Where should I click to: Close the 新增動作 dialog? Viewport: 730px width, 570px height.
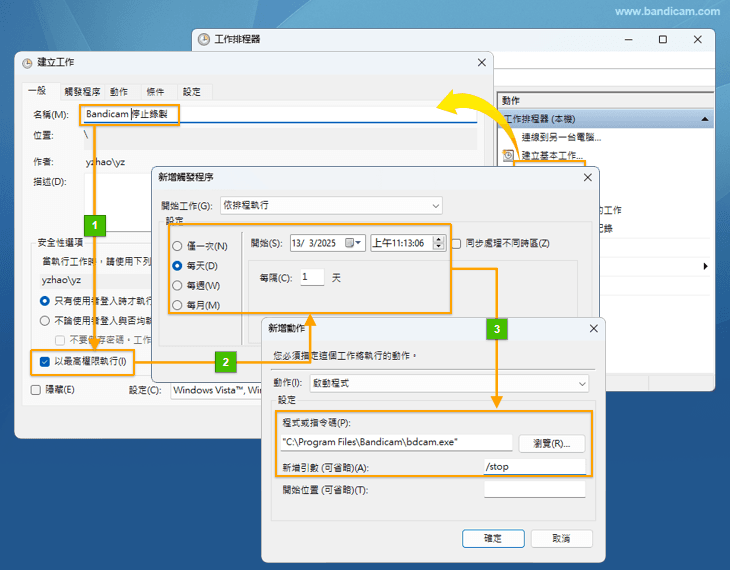click(593, 328)
